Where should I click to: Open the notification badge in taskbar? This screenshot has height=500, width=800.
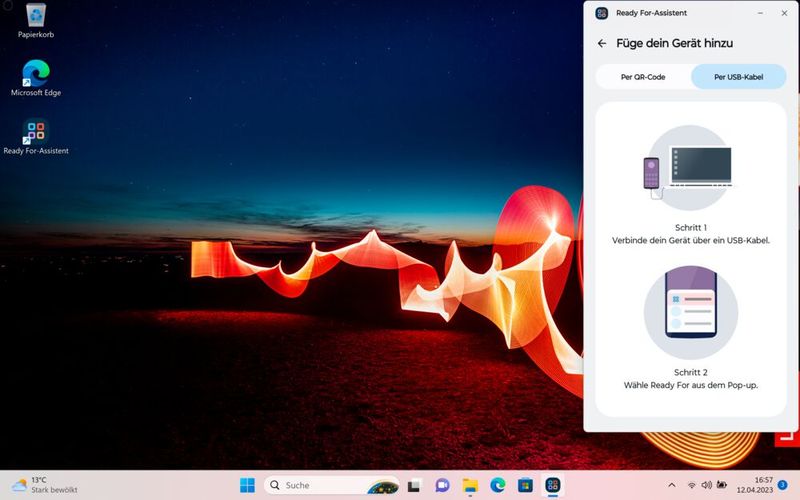[782, 485]
